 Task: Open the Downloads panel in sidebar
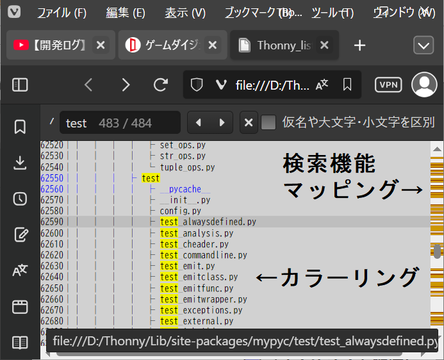click(x=20, y=163)
